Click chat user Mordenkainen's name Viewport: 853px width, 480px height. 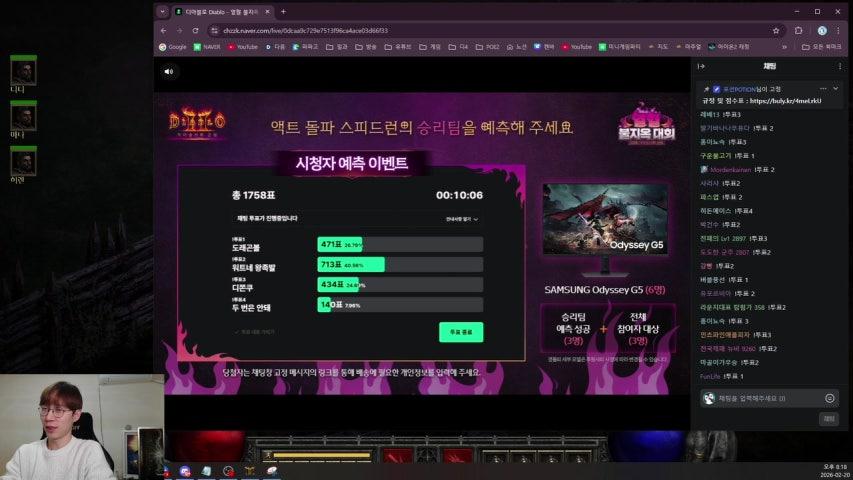(x=730, y=170)
